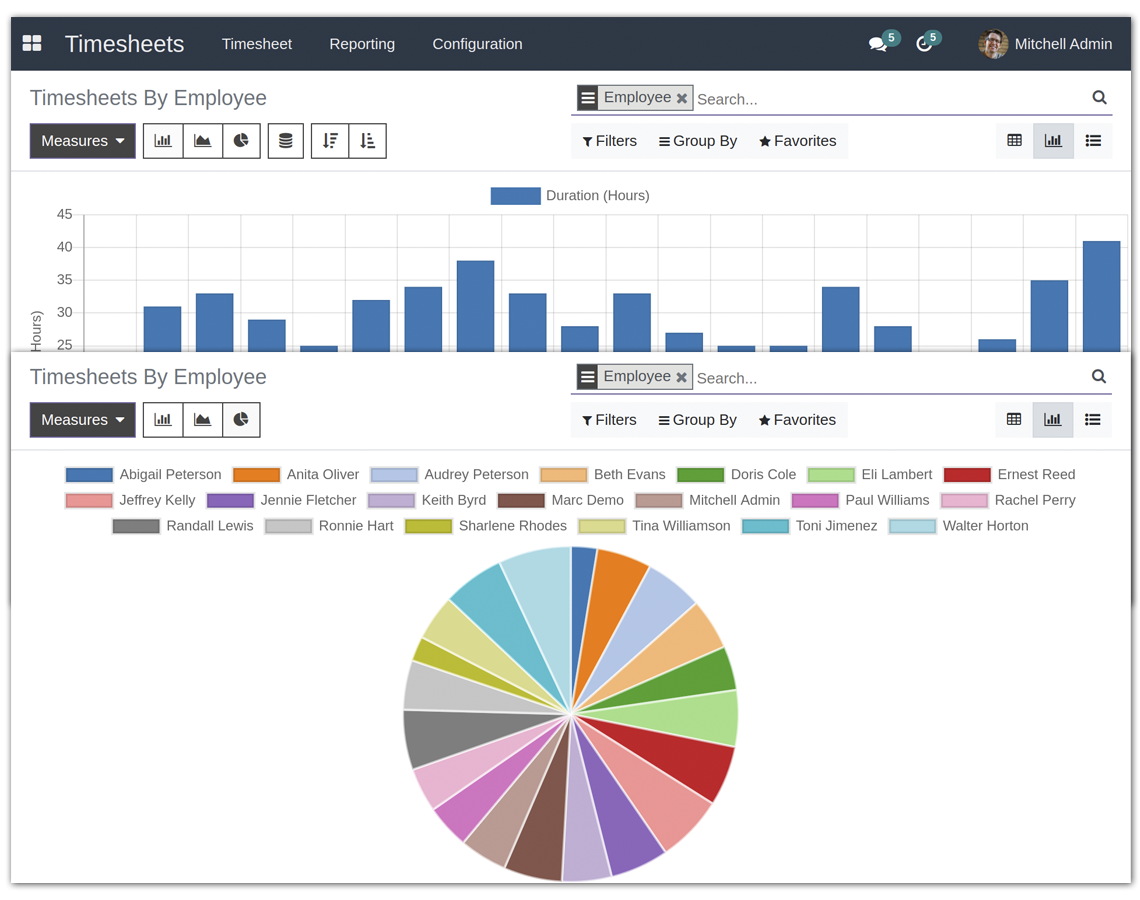The height and width of the screenshot is (900, 1140).
Task: Switch to pivot view in lower panel
Action: click(1014, 420)
